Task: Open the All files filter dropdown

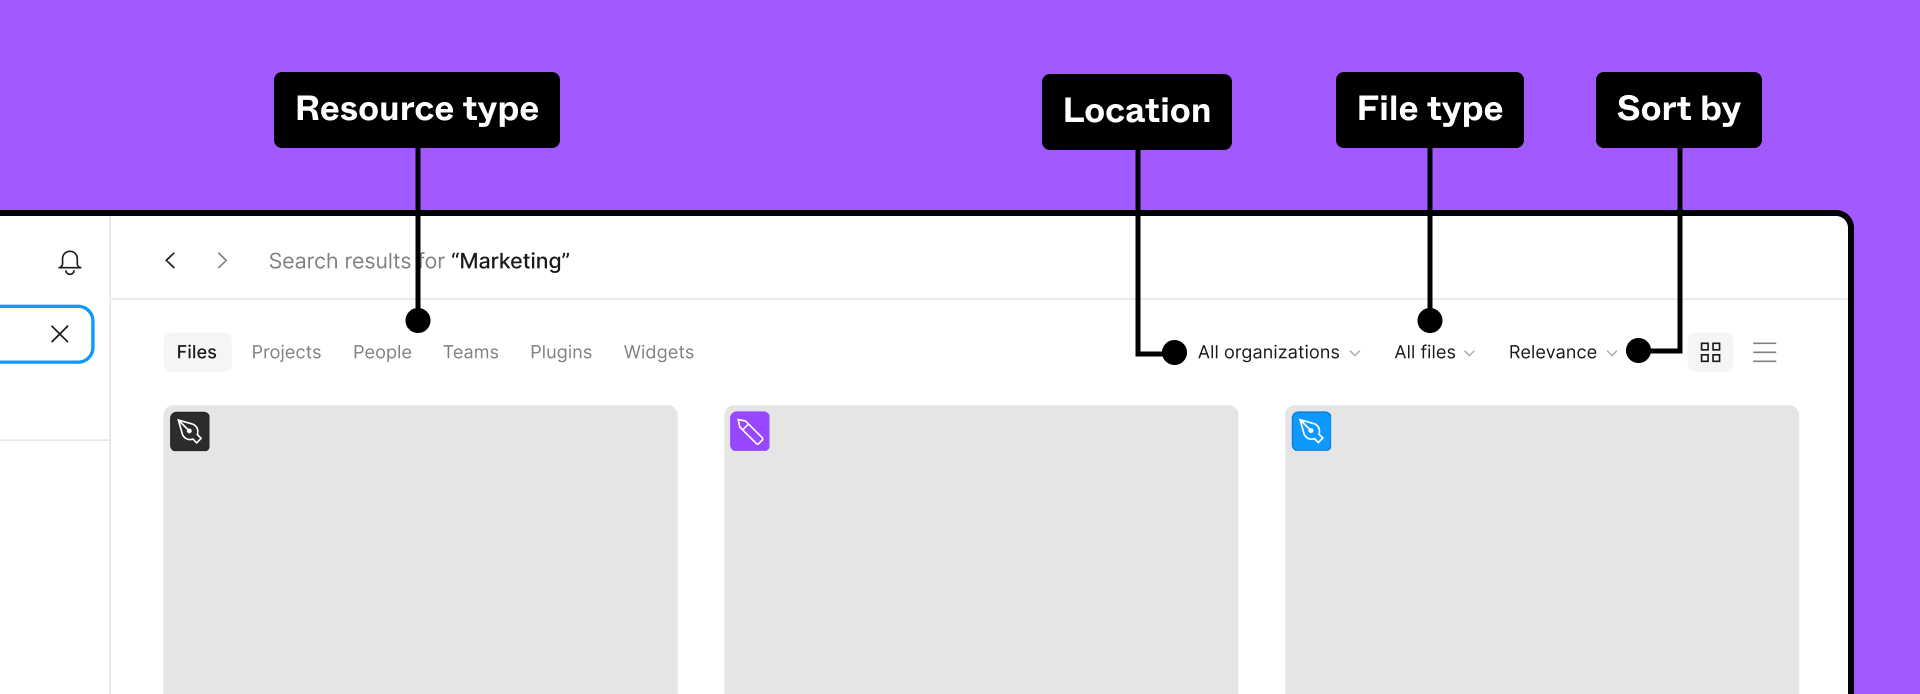Action: click(x=1435, y=352)
